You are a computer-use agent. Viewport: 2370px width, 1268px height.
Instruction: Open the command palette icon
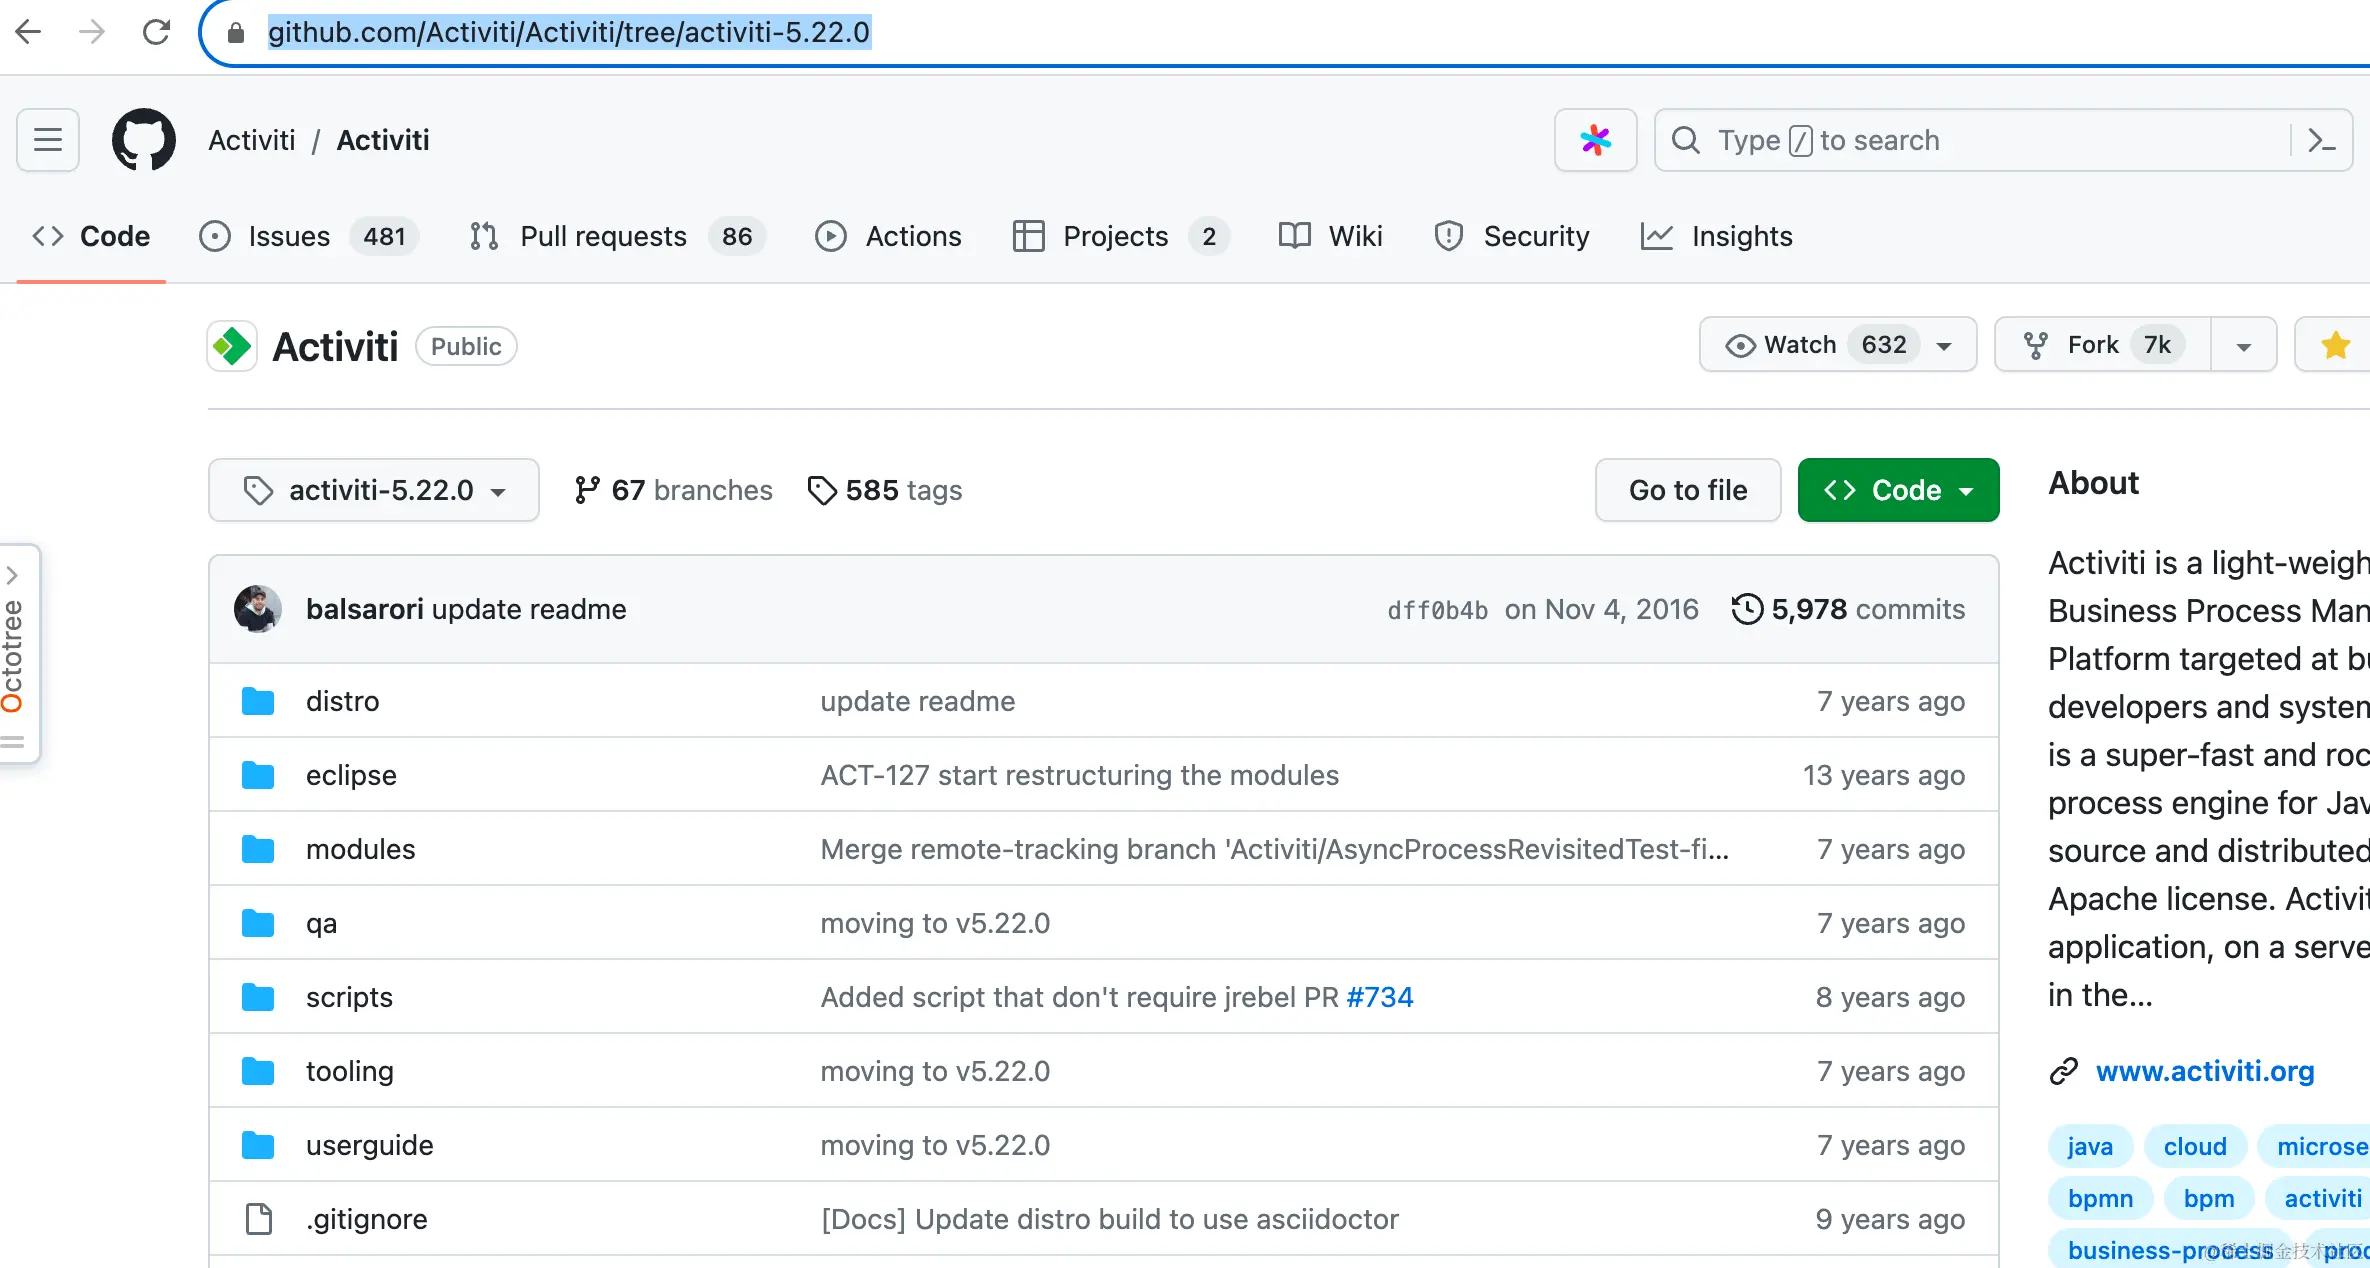[2321, 140]
